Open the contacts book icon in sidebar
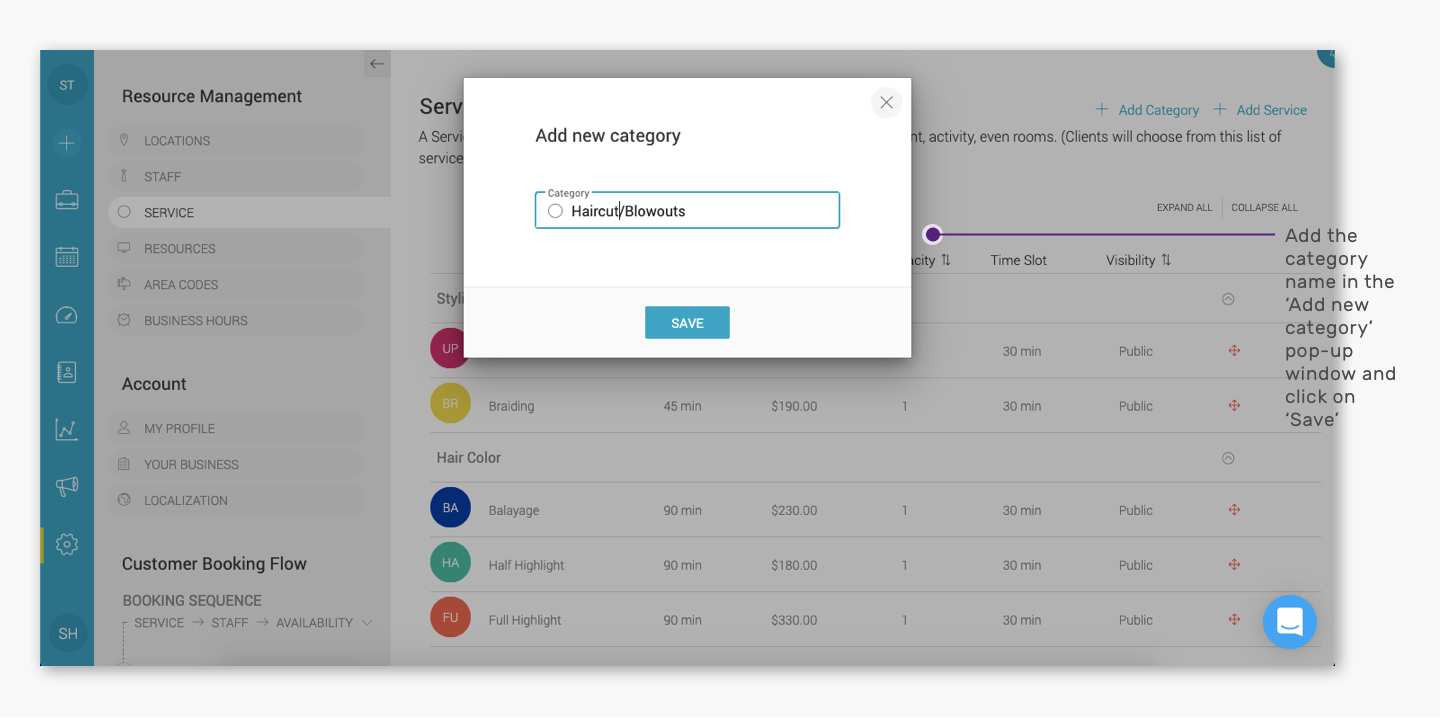Viewport: 1440px width, 718px height. point(67,372)
